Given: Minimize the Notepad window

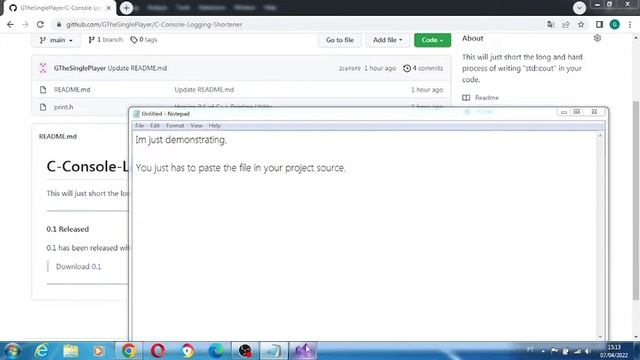Looking at the screenshot, I should [564, 112].
